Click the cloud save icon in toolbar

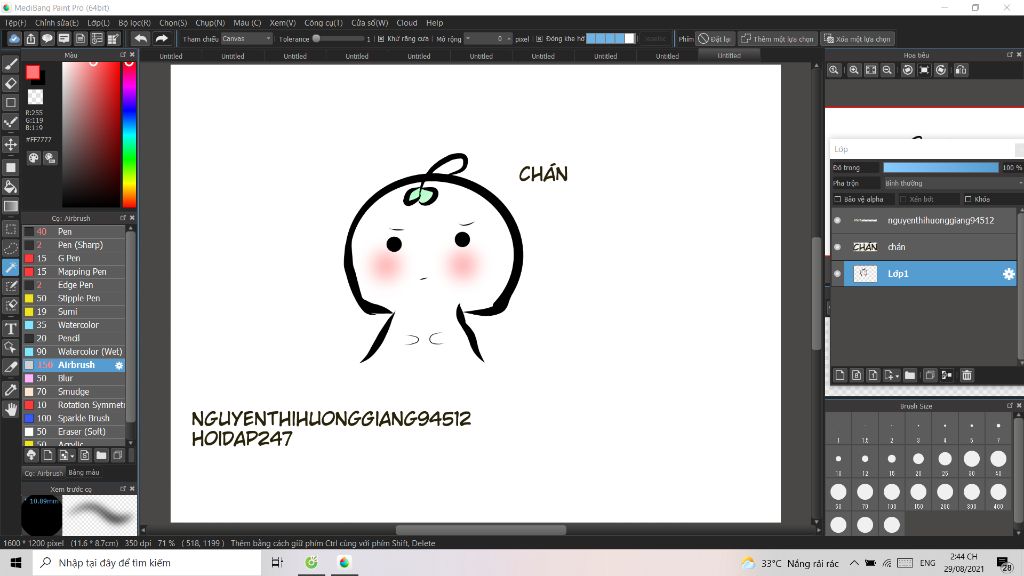[14, 39]
